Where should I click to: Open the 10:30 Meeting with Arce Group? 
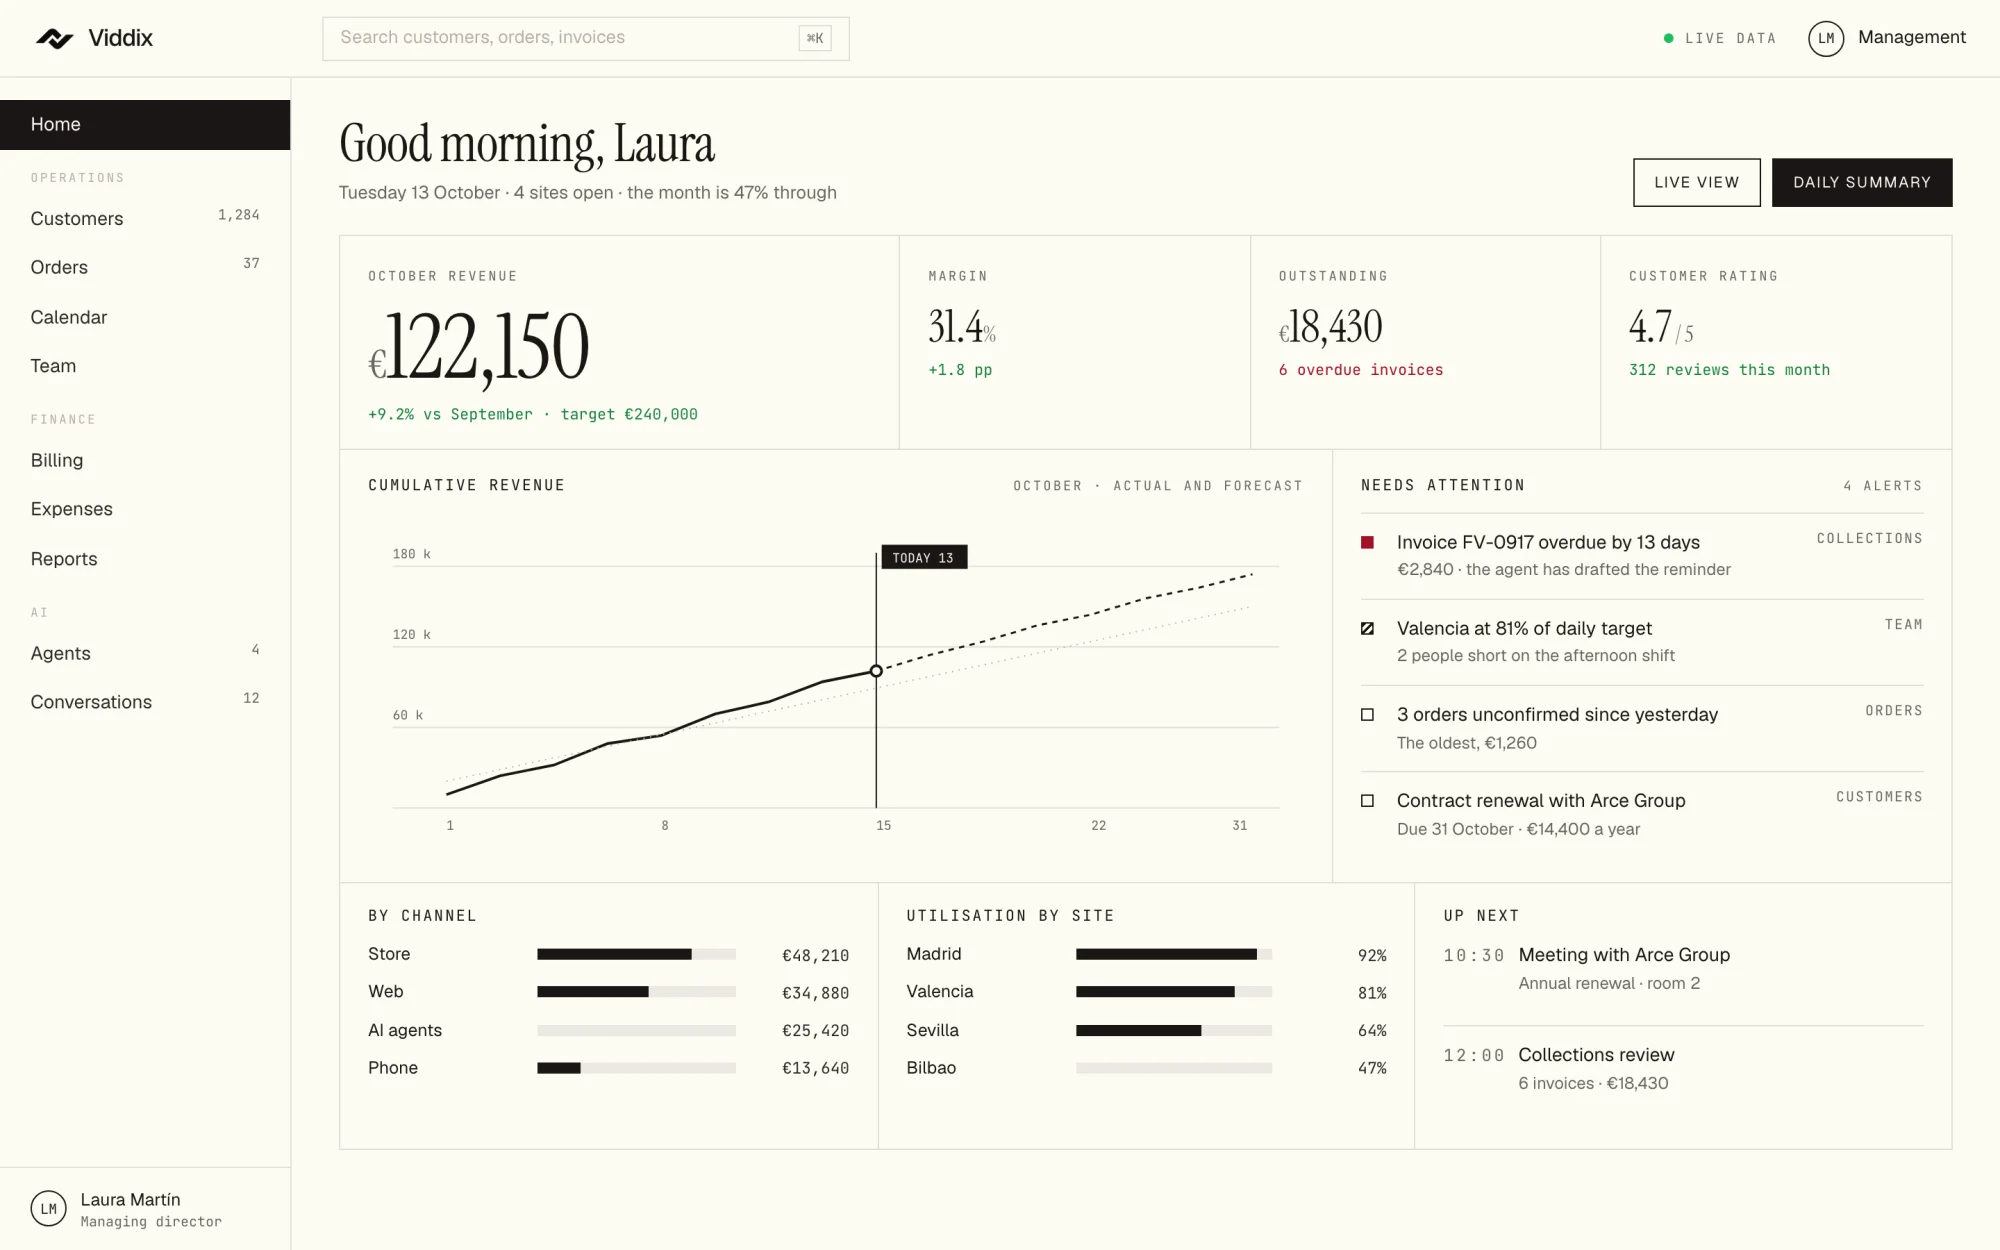[1683, 968]
